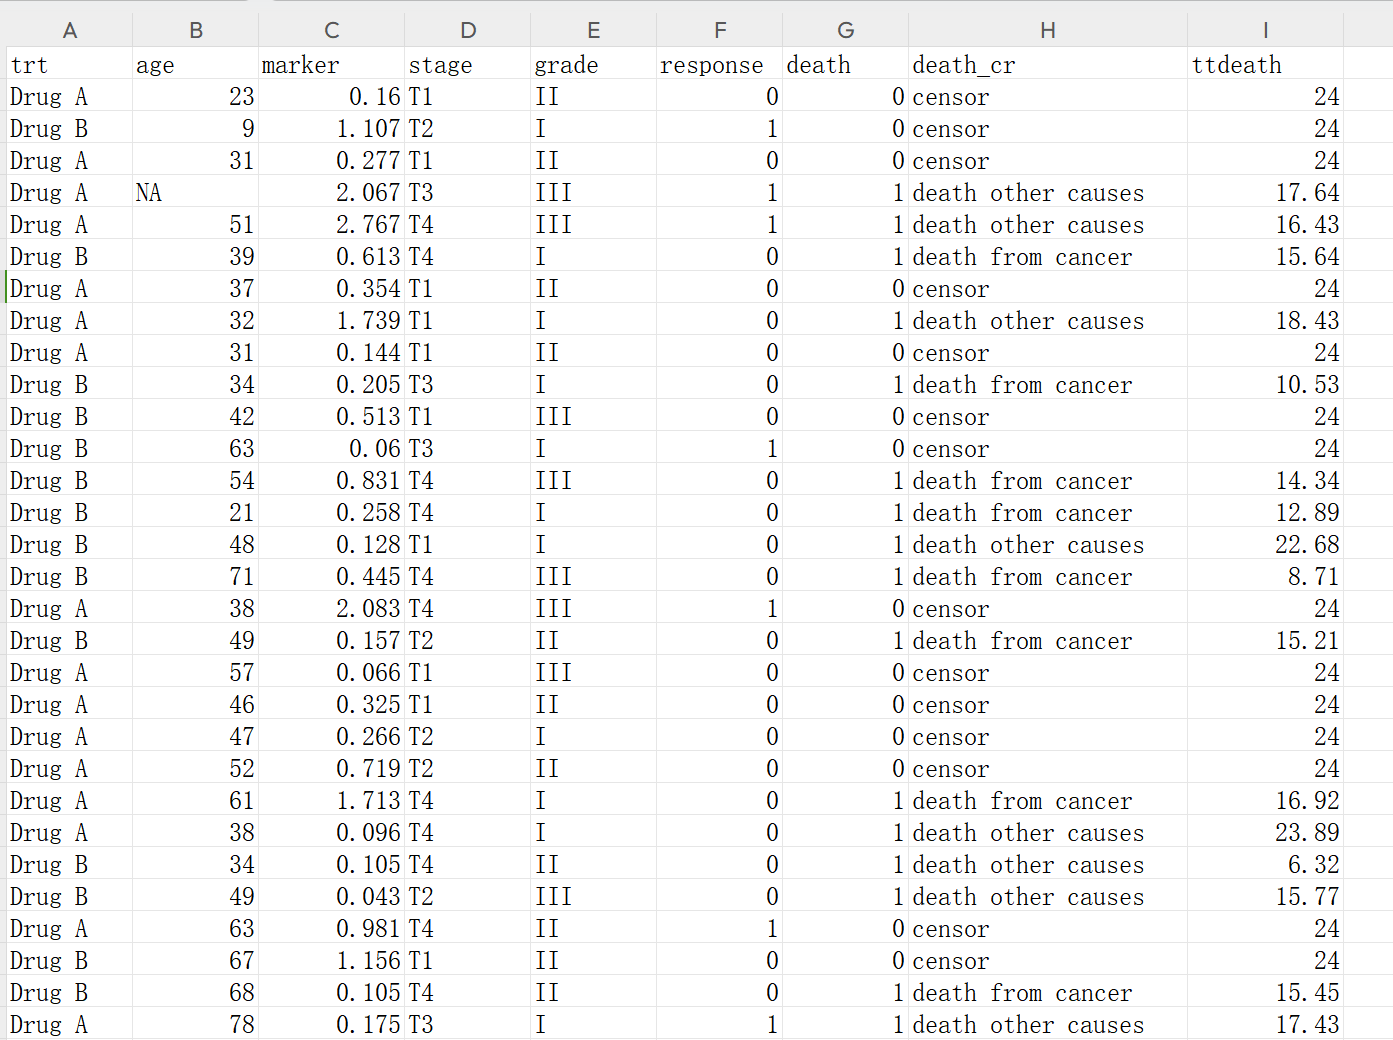
Task: Select marker cell 0.325
Action: [331, 704]
